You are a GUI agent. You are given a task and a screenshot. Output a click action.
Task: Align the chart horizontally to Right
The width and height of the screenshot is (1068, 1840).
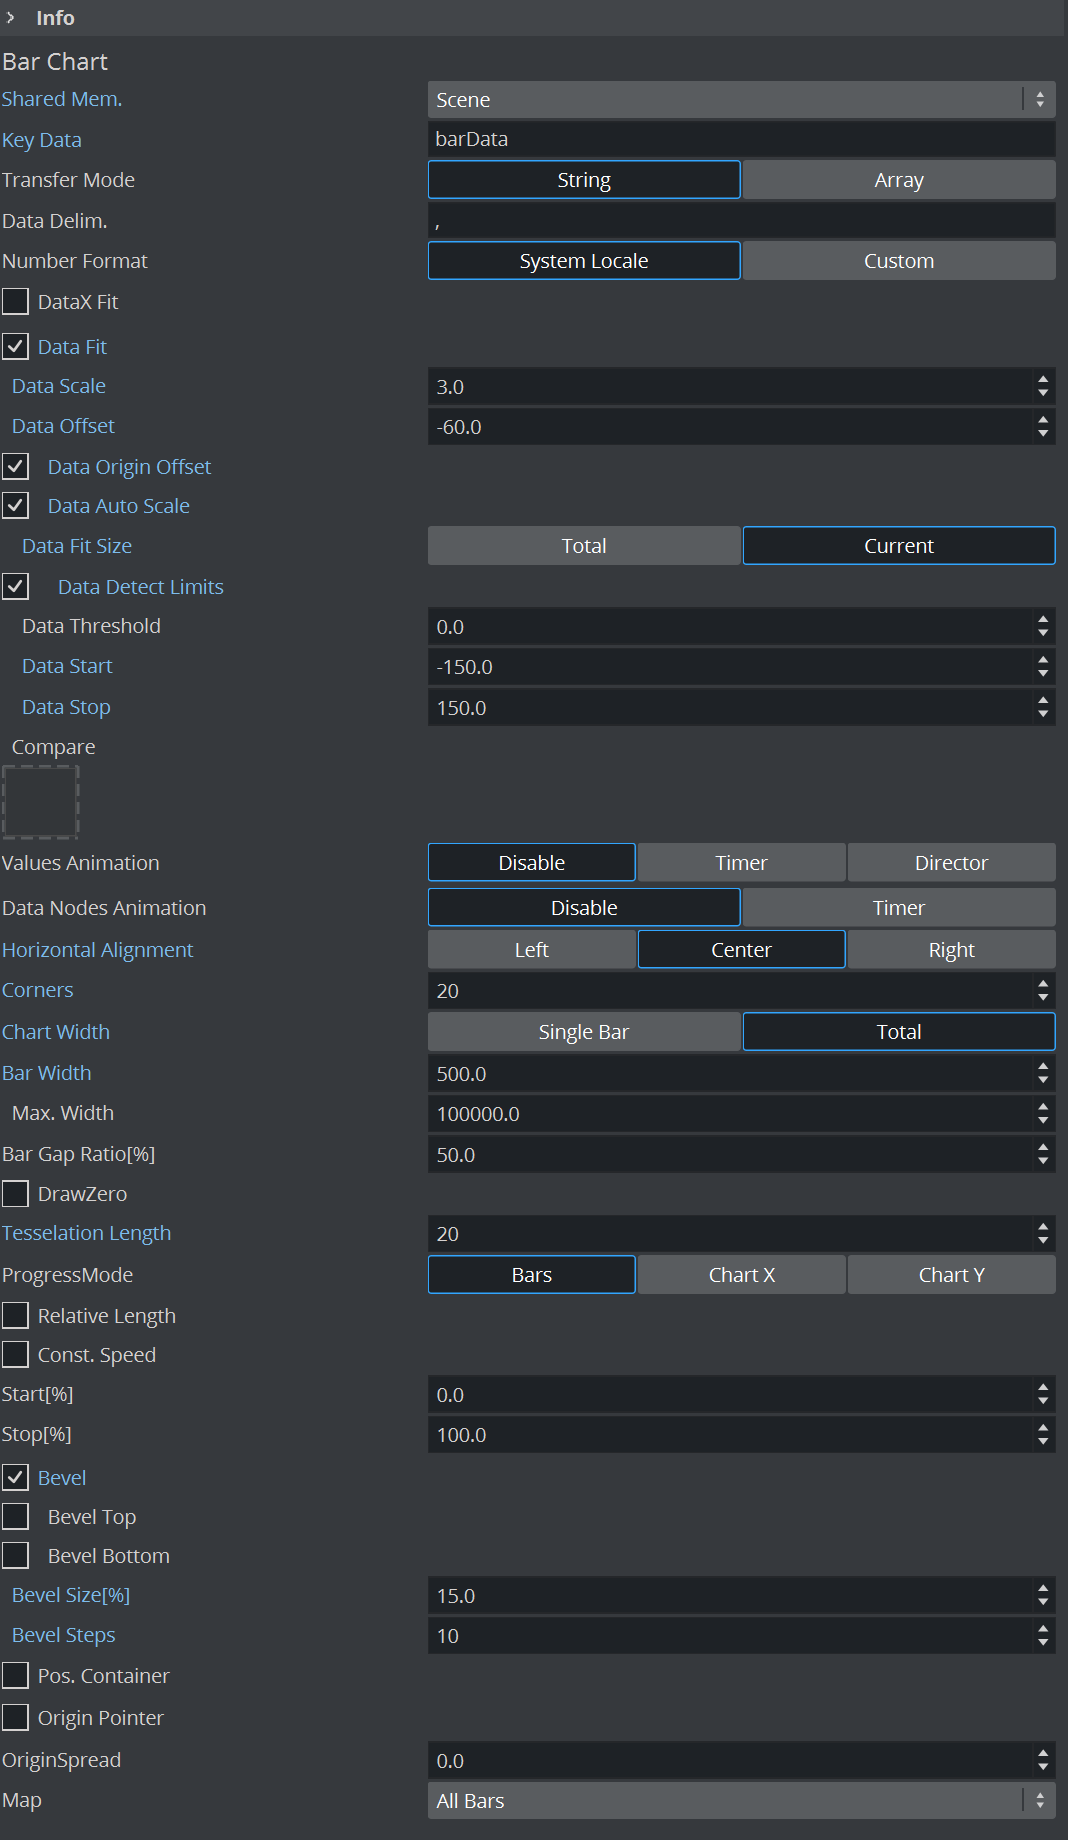[951, 950]
